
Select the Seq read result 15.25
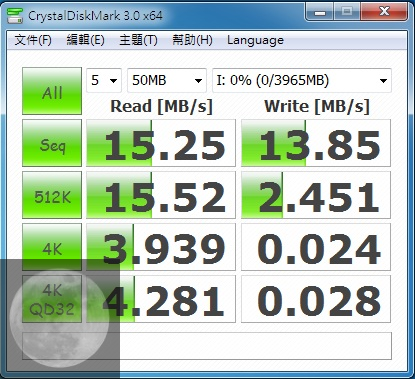tap(161, 143)
